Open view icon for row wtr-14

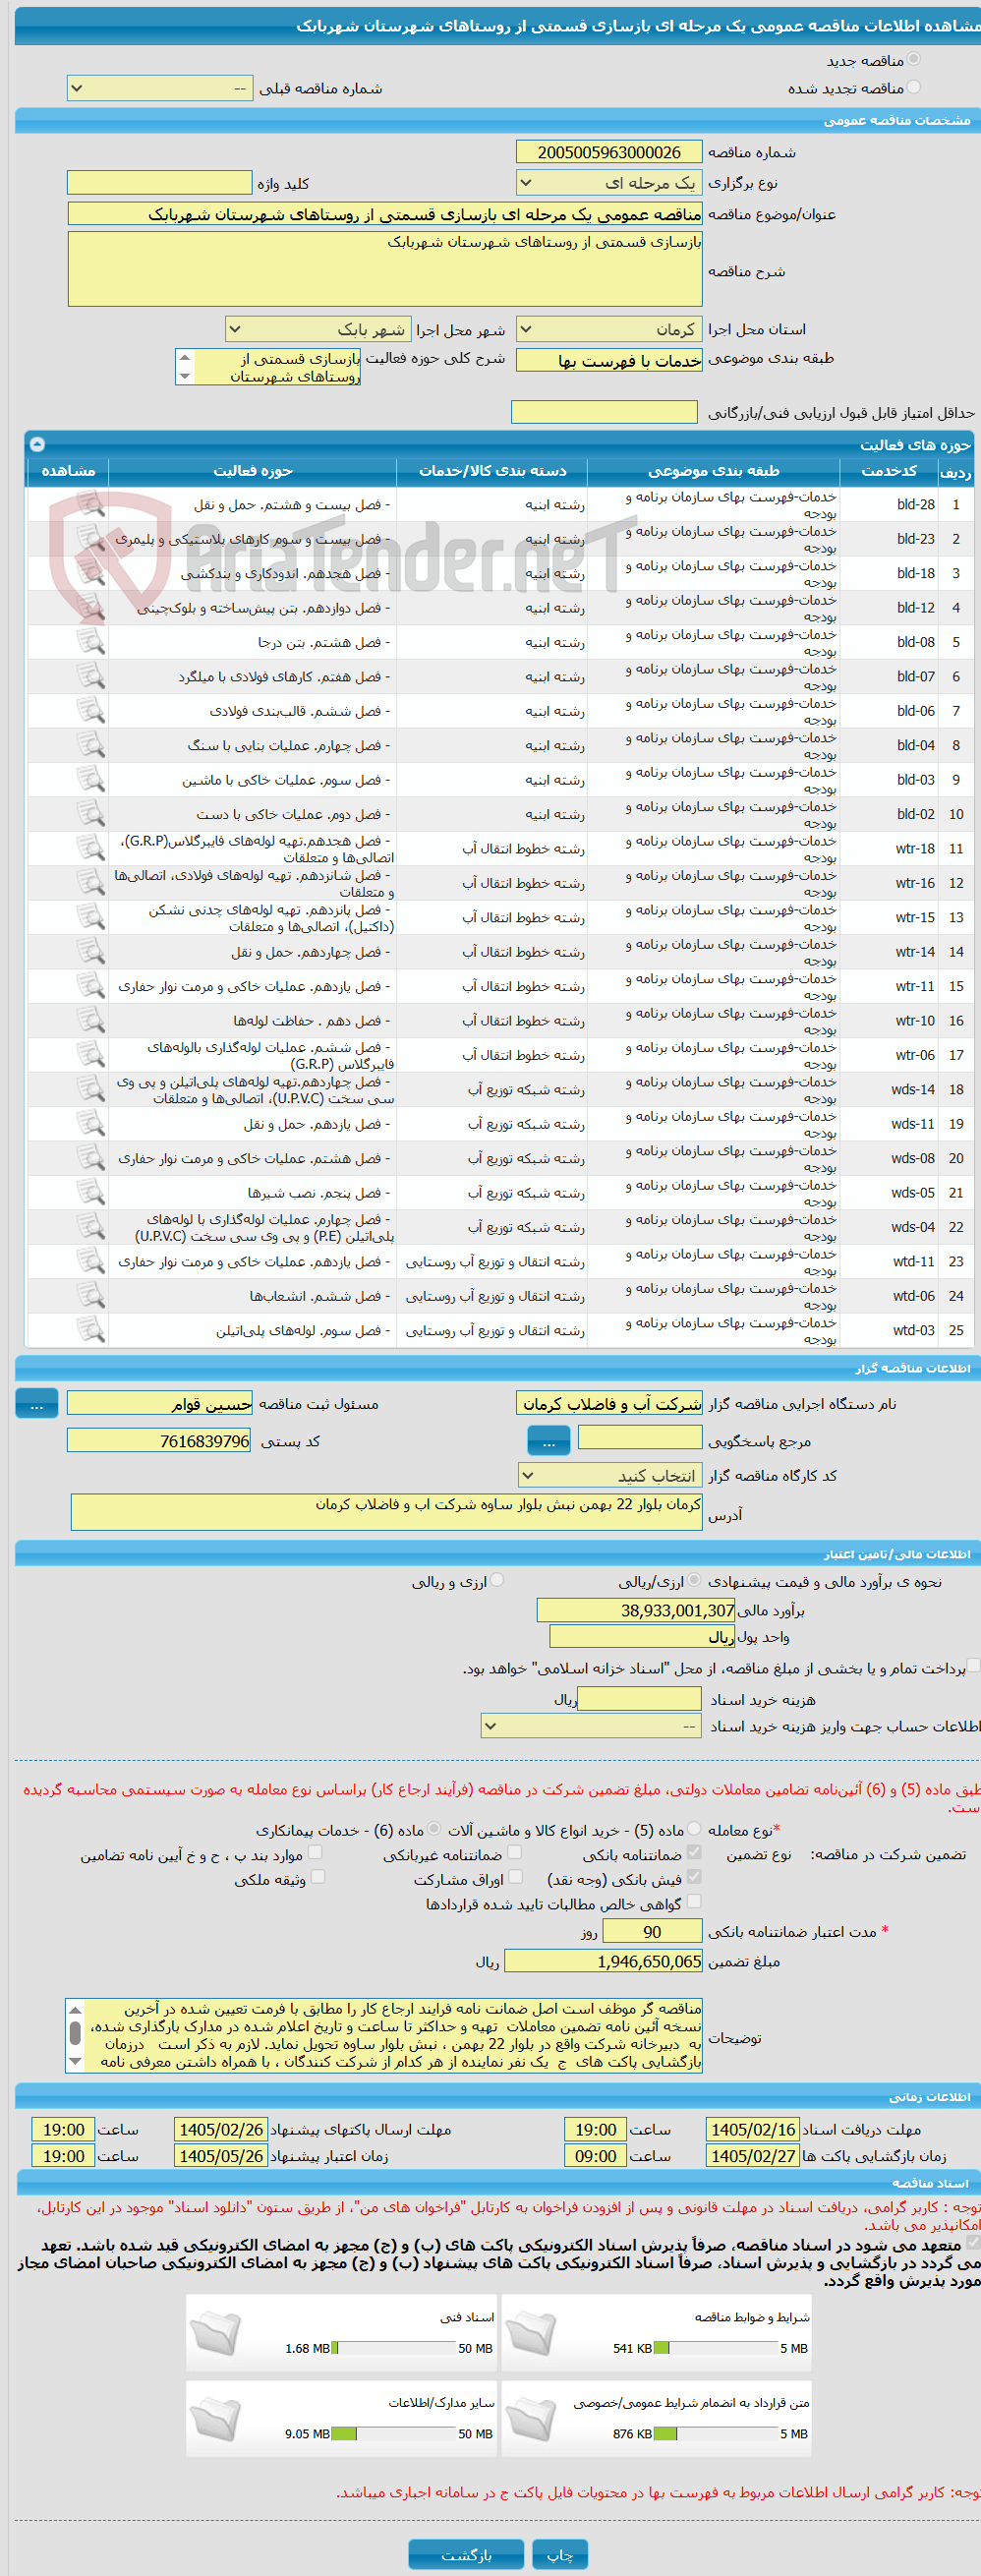[91, 952]
